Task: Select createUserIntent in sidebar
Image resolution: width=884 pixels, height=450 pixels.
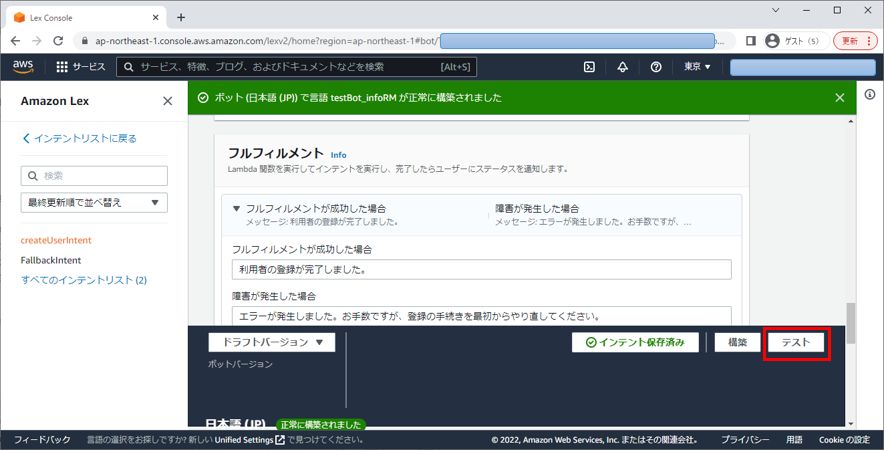Action: tap(56, 240)
